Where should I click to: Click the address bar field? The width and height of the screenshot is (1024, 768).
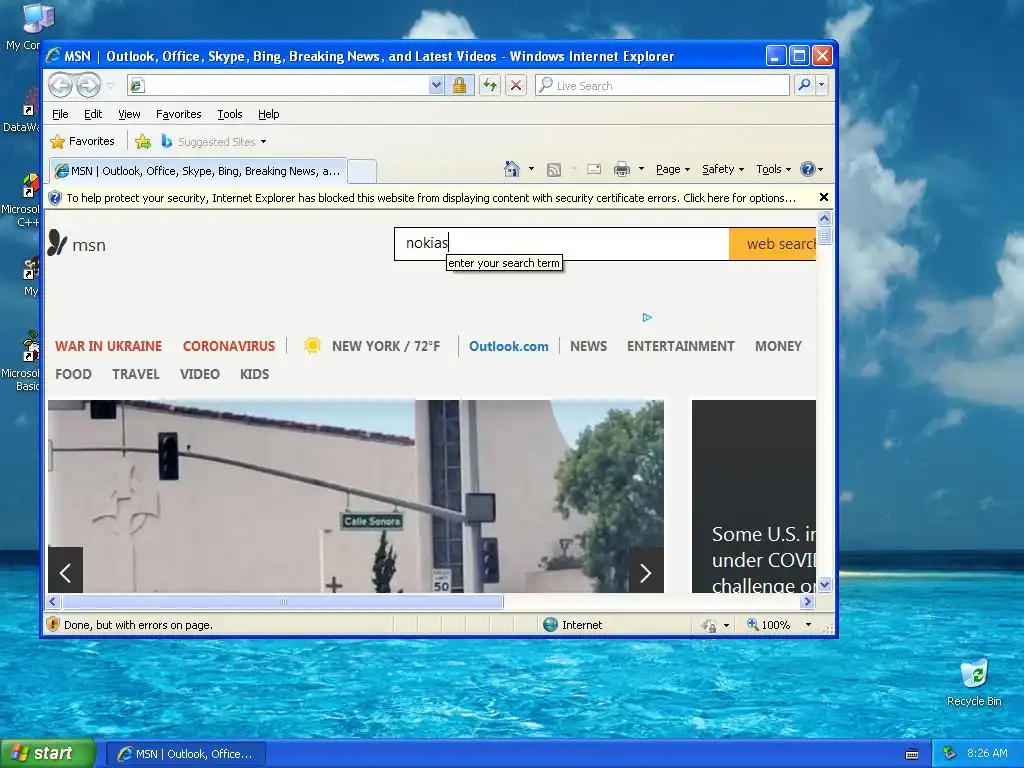[278, 86]
